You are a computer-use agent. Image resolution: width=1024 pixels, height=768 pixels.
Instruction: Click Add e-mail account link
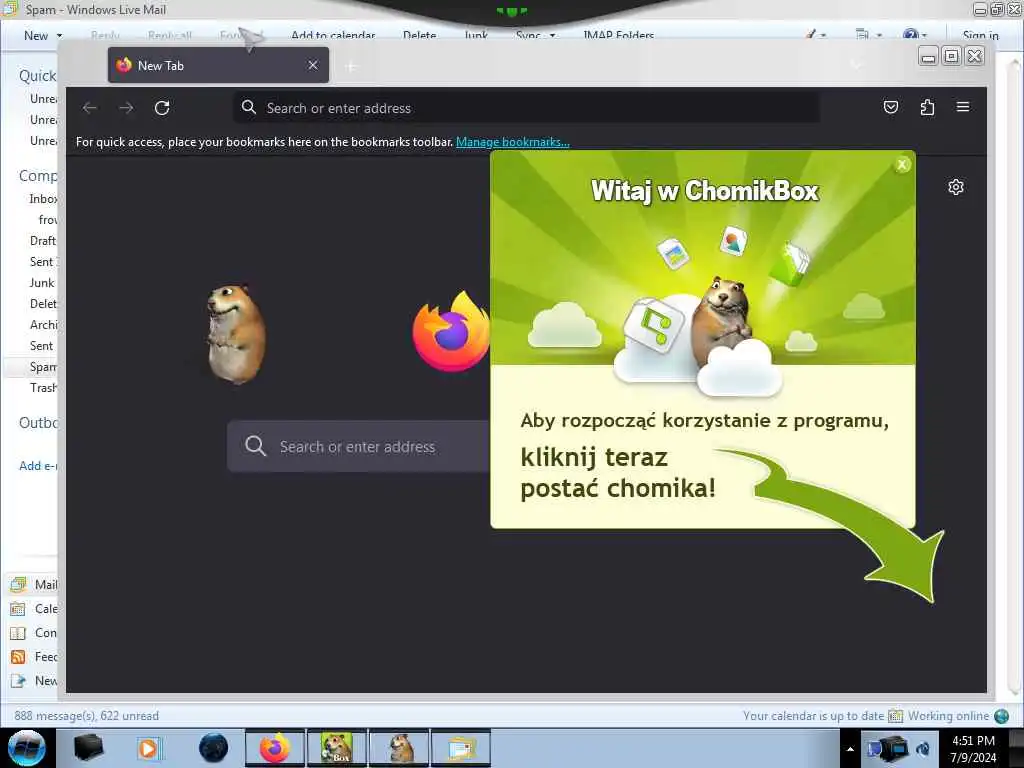tap(38, 466)
